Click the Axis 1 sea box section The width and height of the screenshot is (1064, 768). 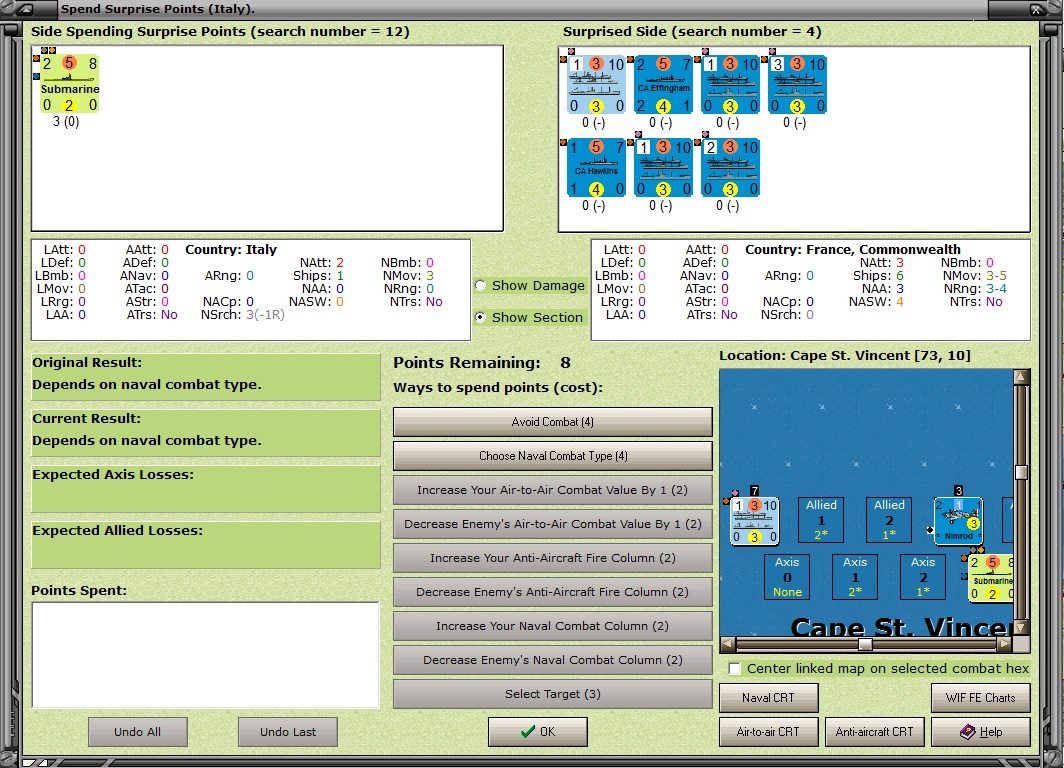[855, 577]
